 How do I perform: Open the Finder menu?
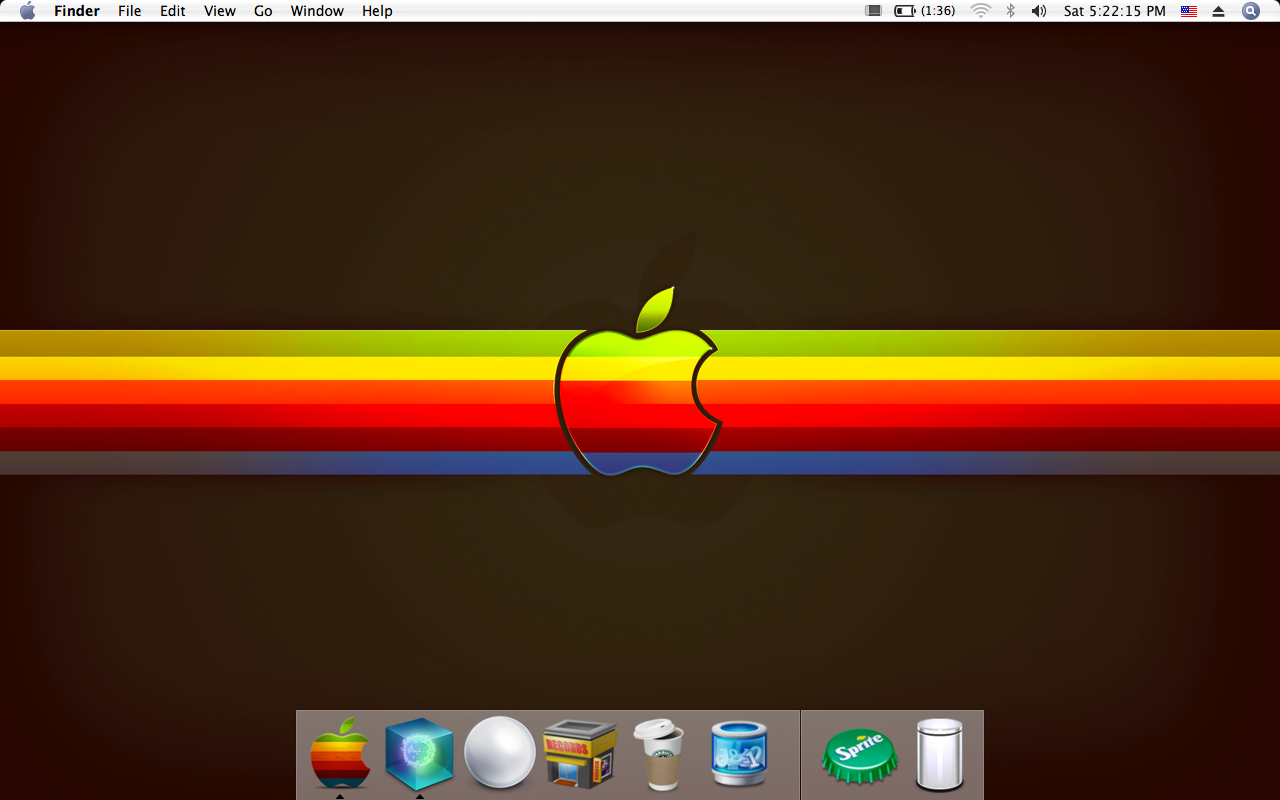[77, 11]
